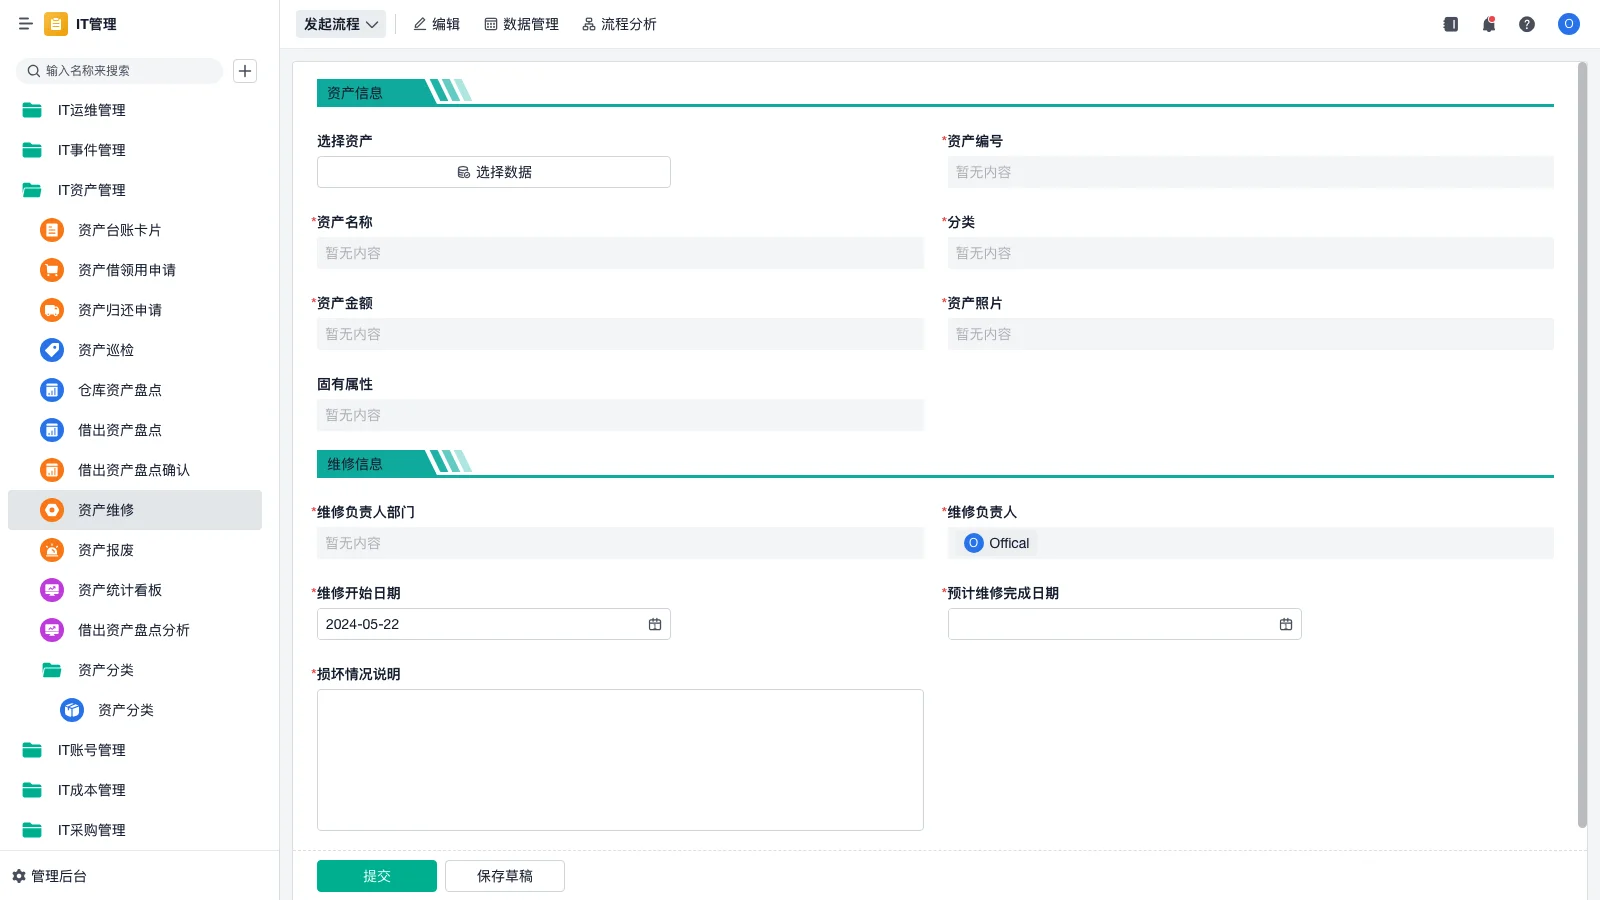Click the Offical tag in 维修负责人

pos(997,543)
